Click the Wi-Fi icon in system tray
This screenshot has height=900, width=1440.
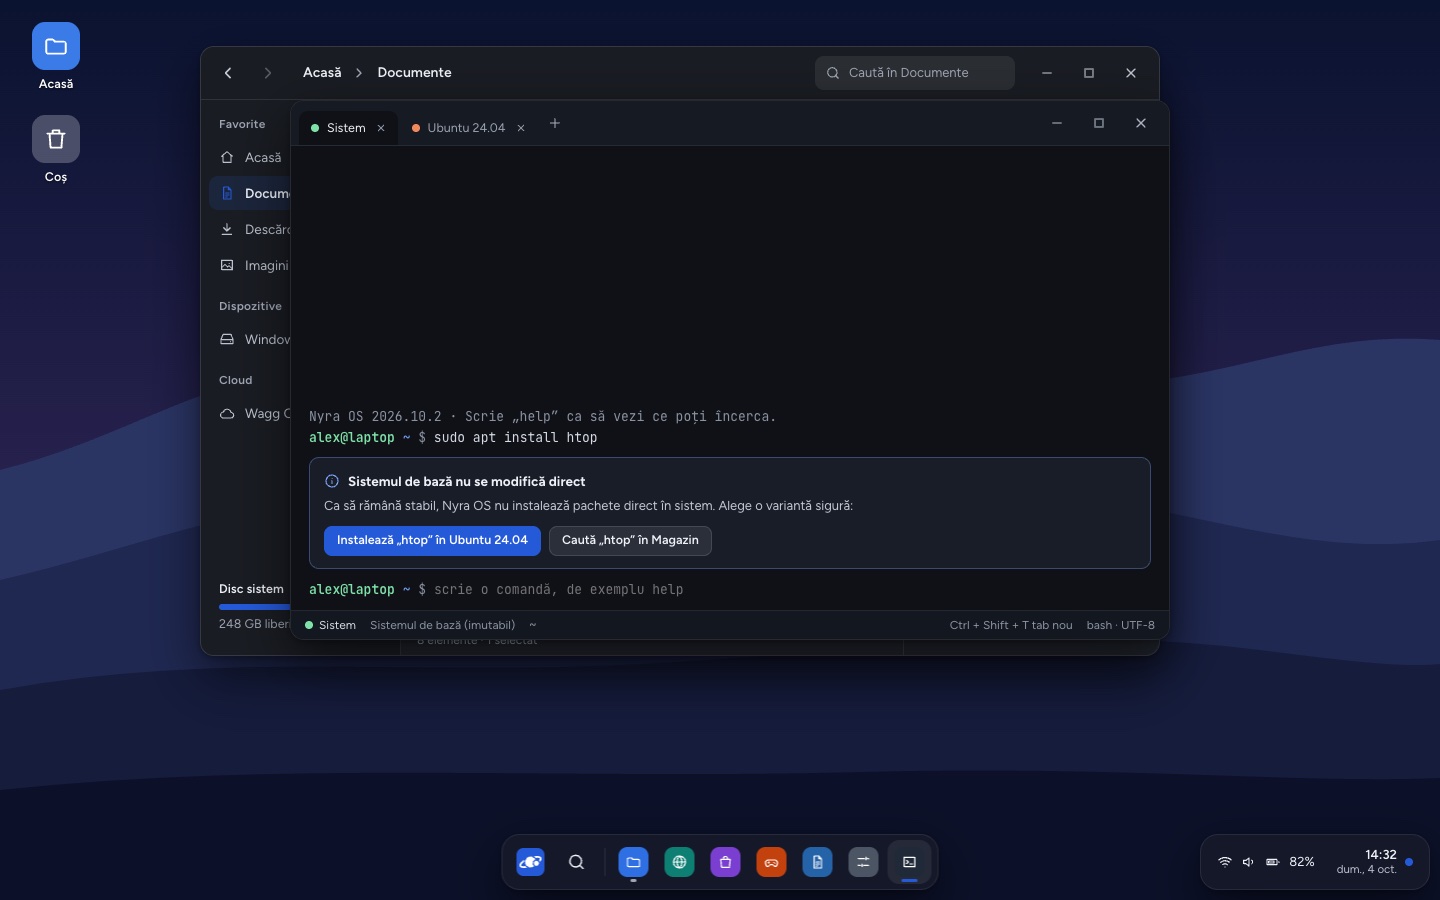(1224, 862)
